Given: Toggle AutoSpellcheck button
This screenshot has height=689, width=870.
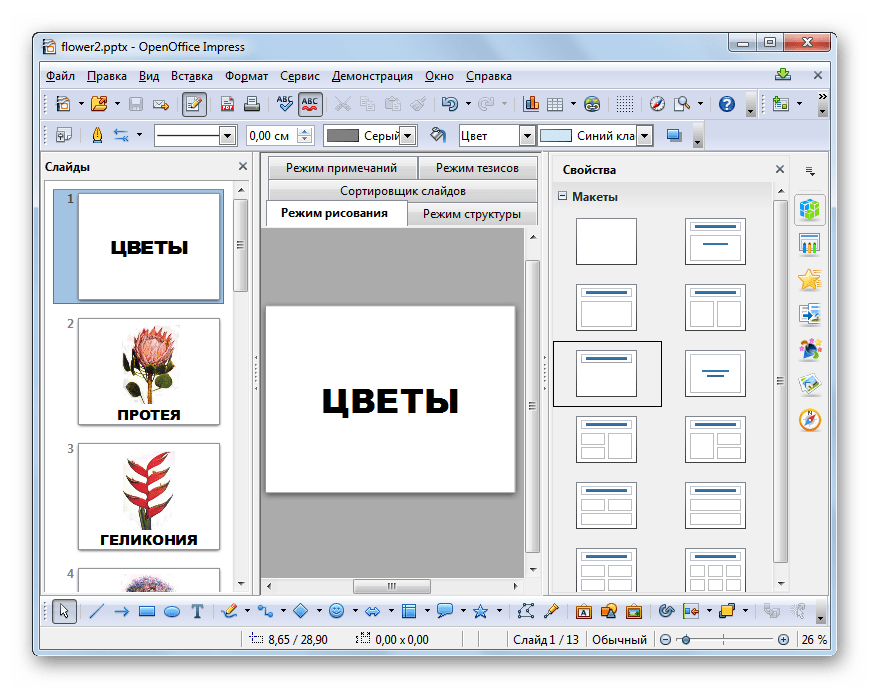Looking at the screenshot, I should (x=310, y=104).
